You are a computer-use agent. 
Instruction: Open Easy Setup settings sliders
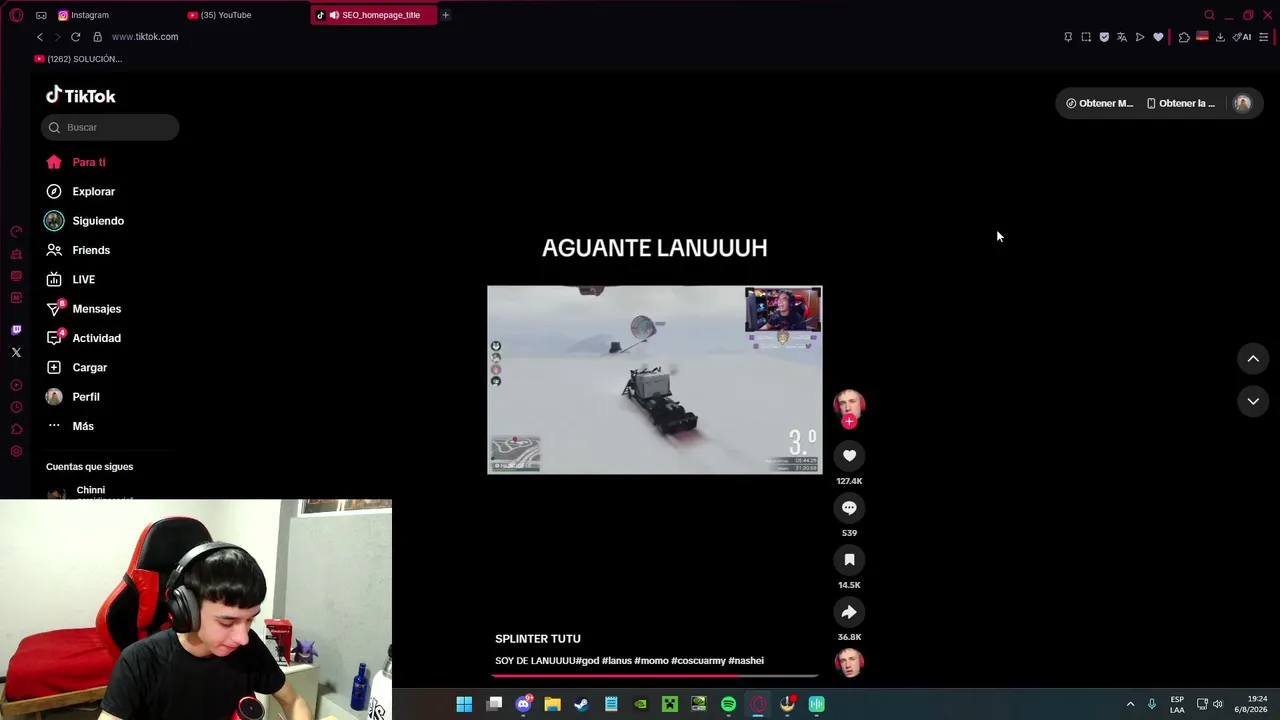coord(1264,37)
